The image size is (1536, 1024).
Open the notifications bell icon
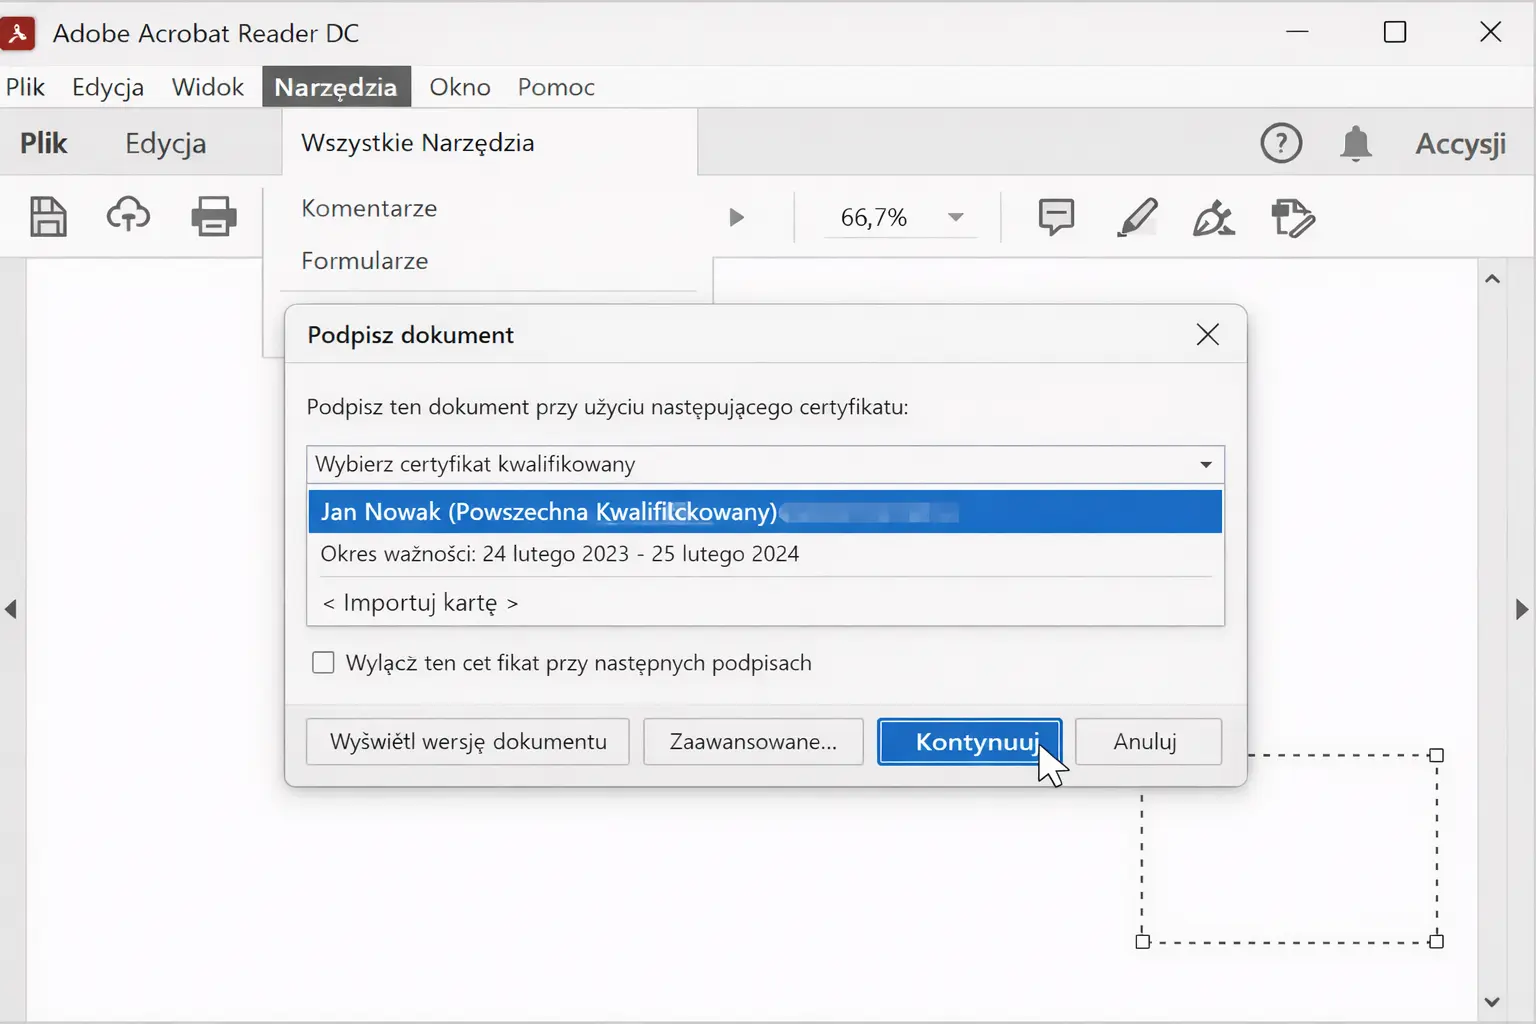(1356, 144)
